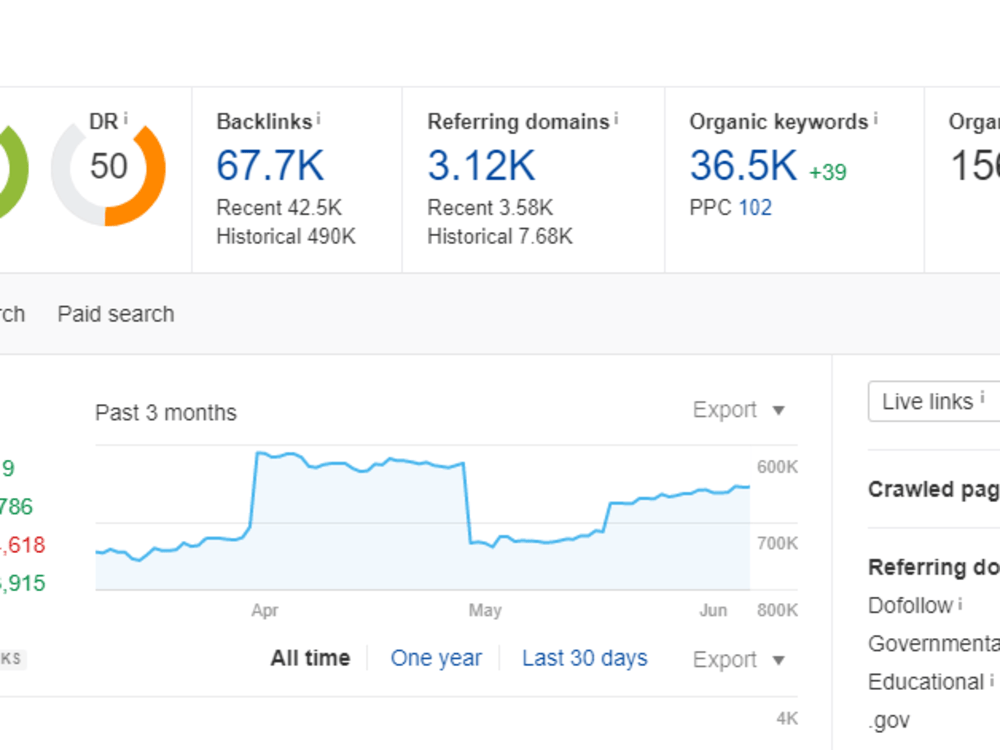
Task: Expand Export dropdown next to Last 30 days
Action: click(x=739, y=659)
